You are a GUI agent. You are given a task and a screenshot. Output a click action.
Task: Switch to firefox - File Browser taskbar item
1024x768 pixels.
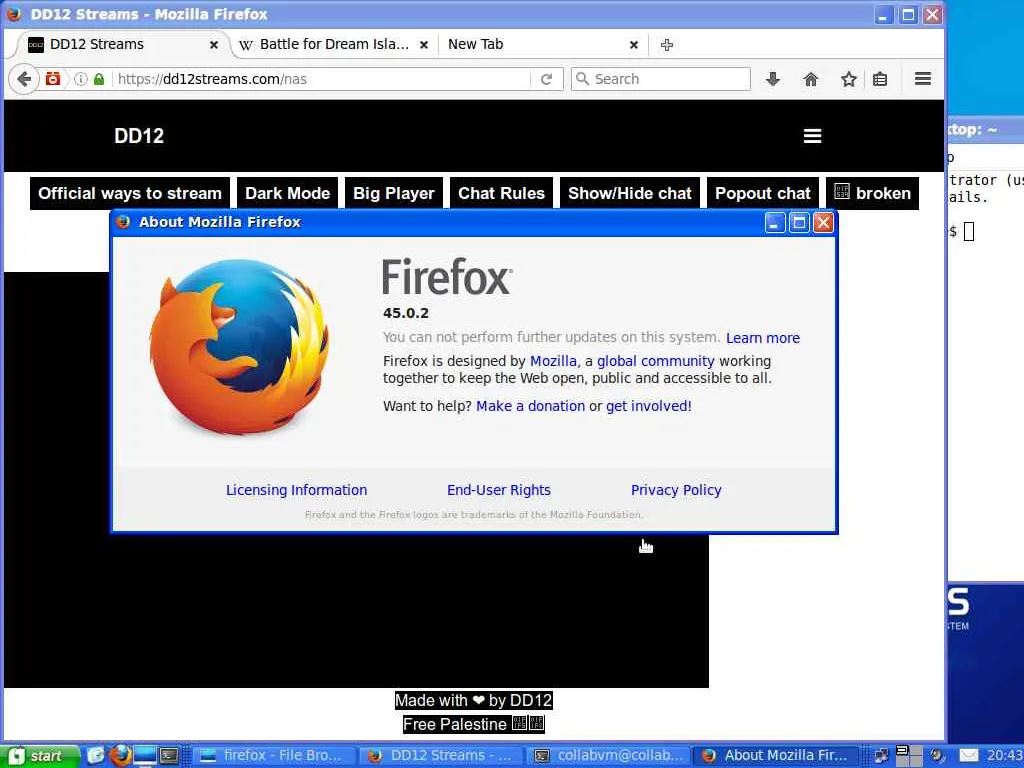click(275, 756)
